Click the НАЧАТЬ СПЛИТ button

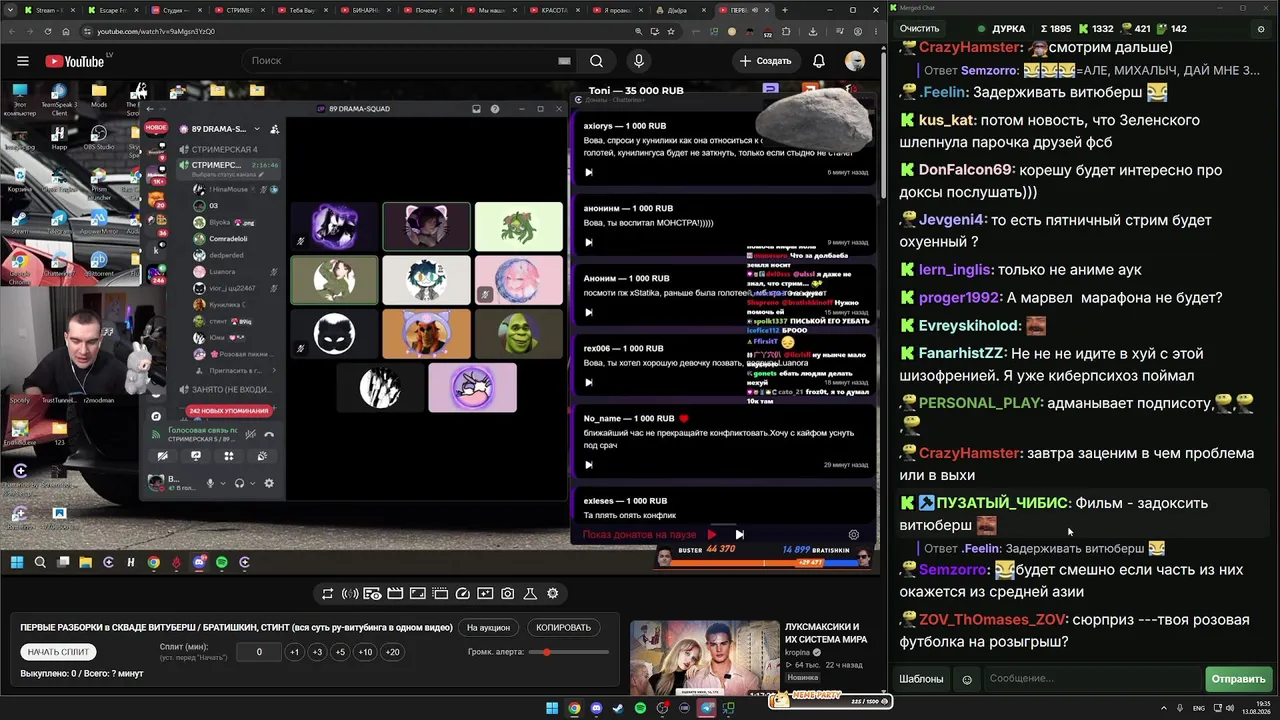coord(58,652)
